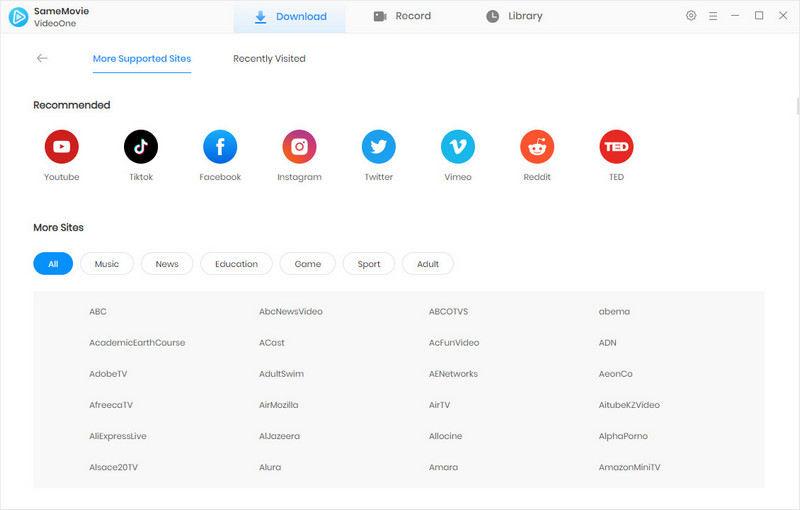The image size is (800, 510).
Task: Open the ACast site link
Action: 272,343
